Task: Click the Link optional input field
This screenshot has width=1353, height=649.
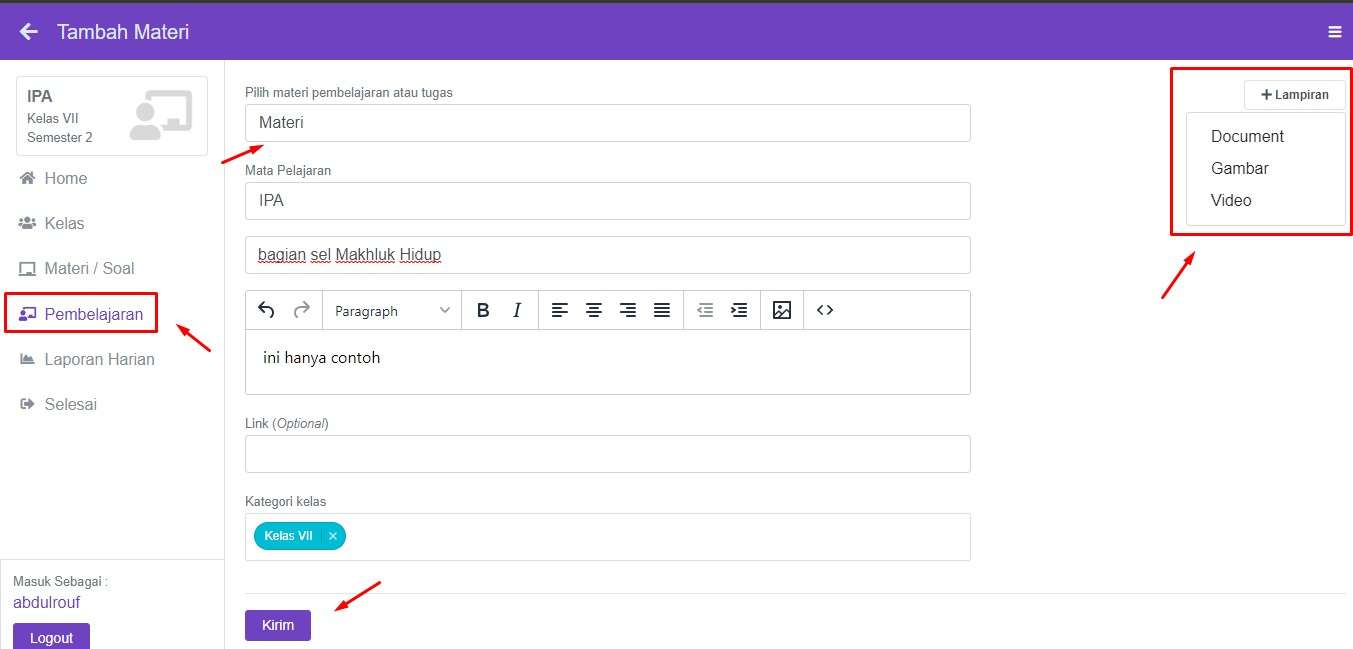Action: 607,454
